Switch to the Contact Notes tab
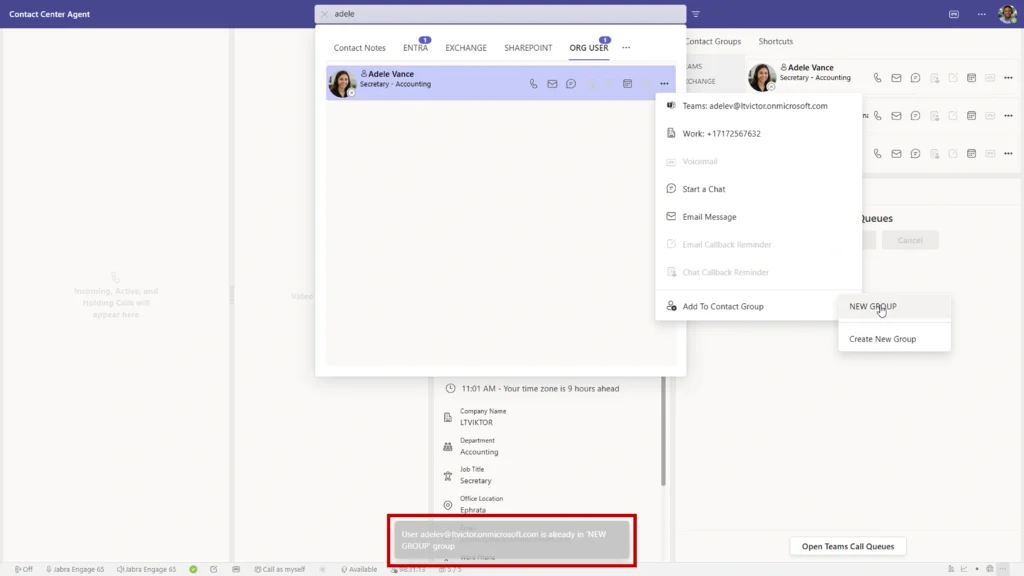This screenshot has width=1024, height=576. [359, 48]
